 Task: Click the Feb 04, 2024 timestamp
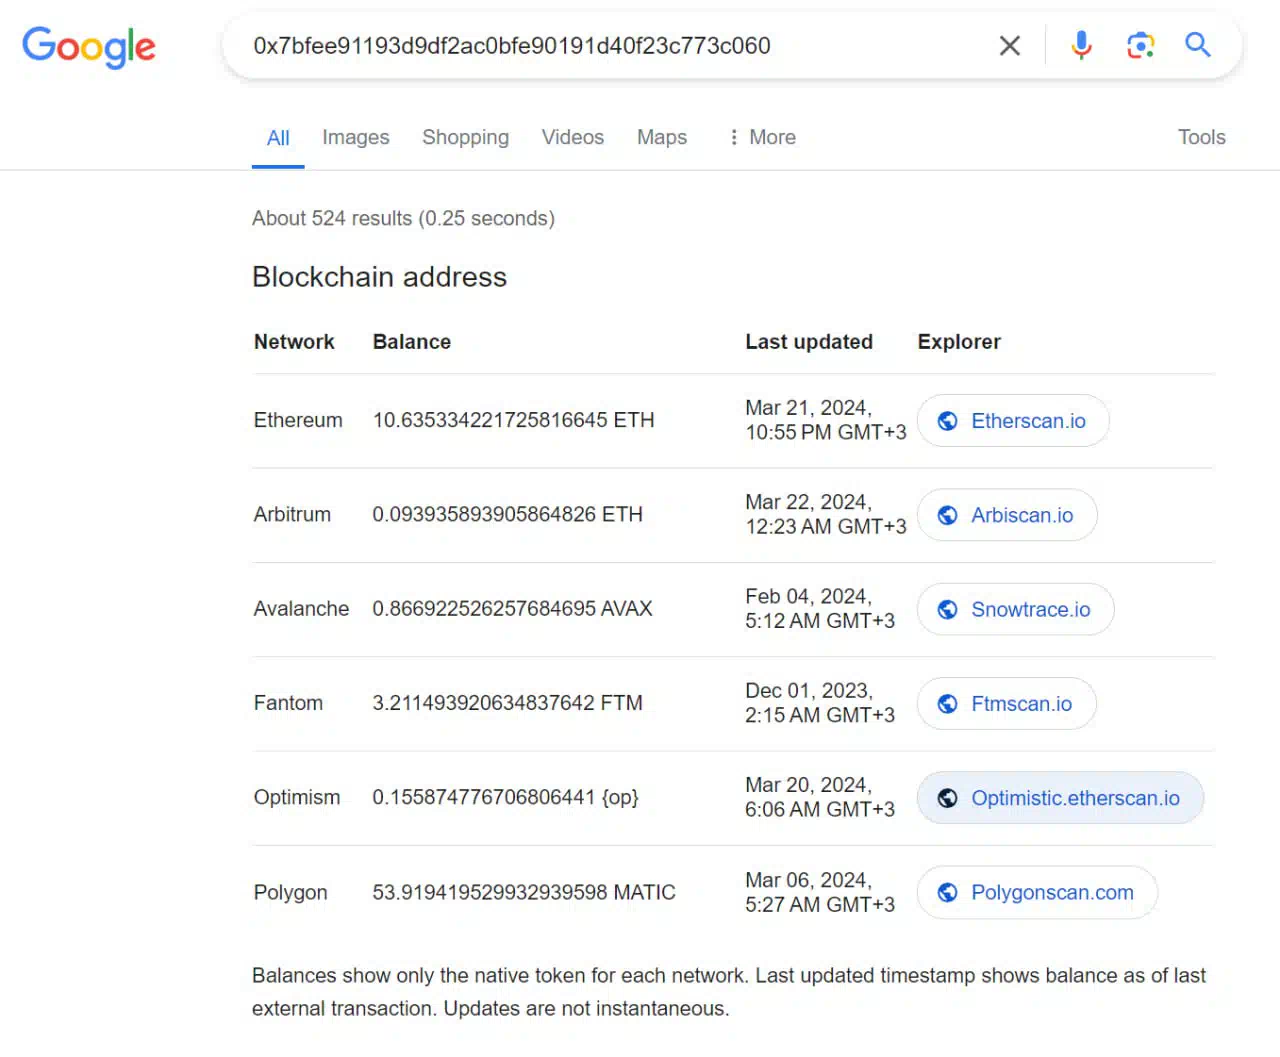pos(820,608)
